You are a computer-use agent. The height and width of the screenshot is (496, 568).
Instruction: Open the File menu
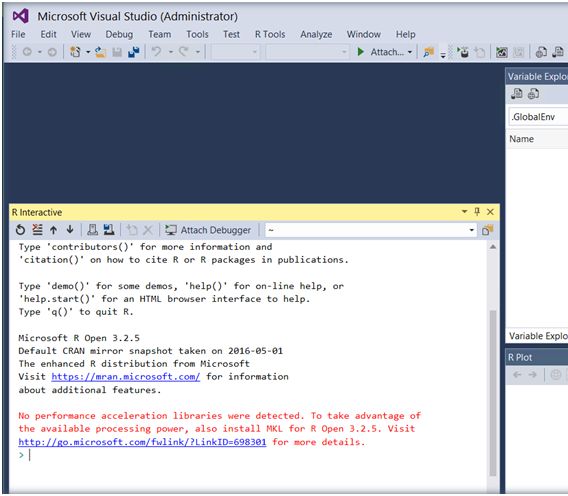(x=18, y=34)
